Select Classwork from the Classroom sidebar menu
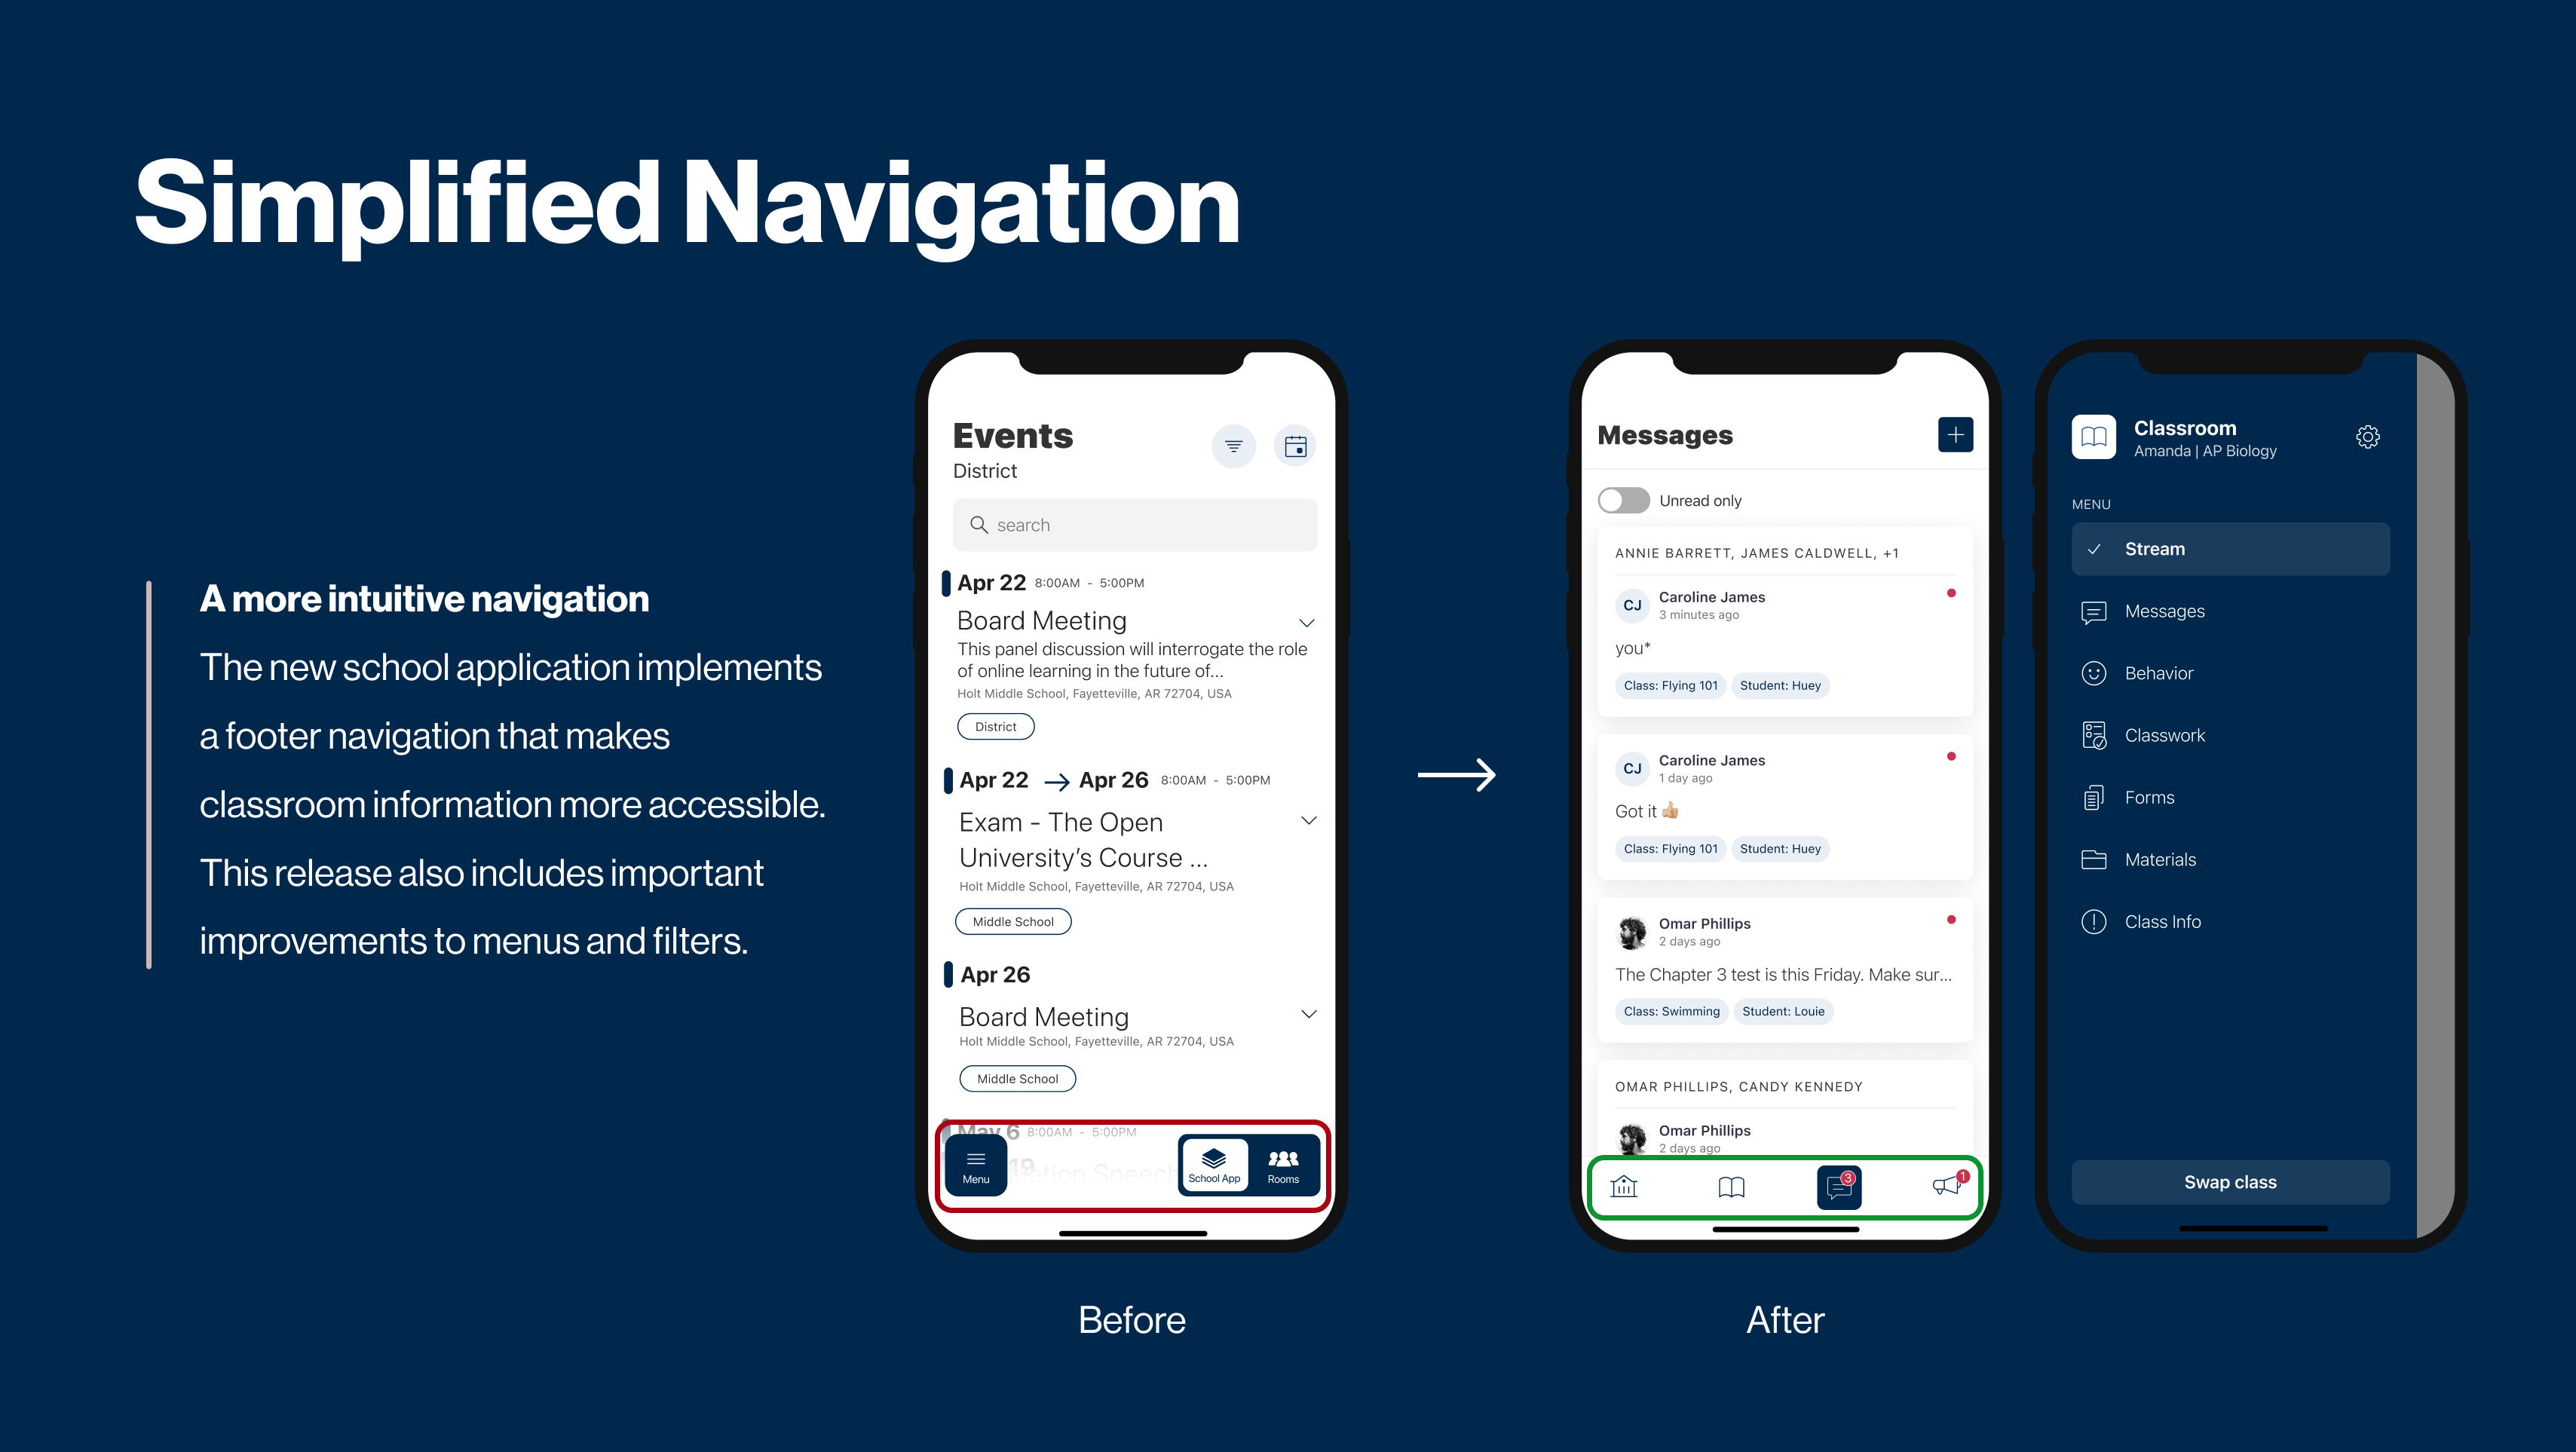Image resolution: width=2576 pixels, height=1452 pixels. (2166, 736)
